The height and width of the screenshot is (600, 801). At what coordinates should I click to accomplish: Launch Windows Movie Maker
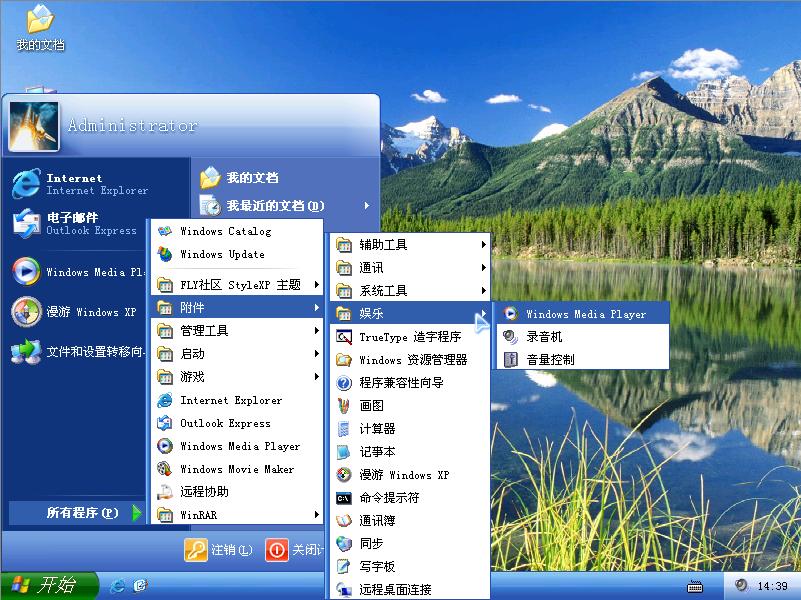coord(237,469)
